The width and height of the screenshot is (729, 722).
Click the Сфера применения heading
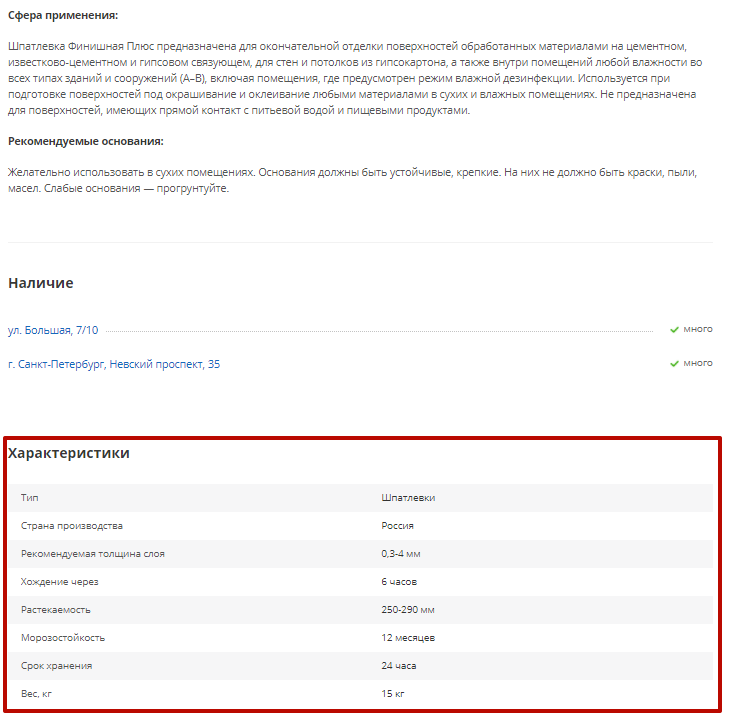point(63,15)
